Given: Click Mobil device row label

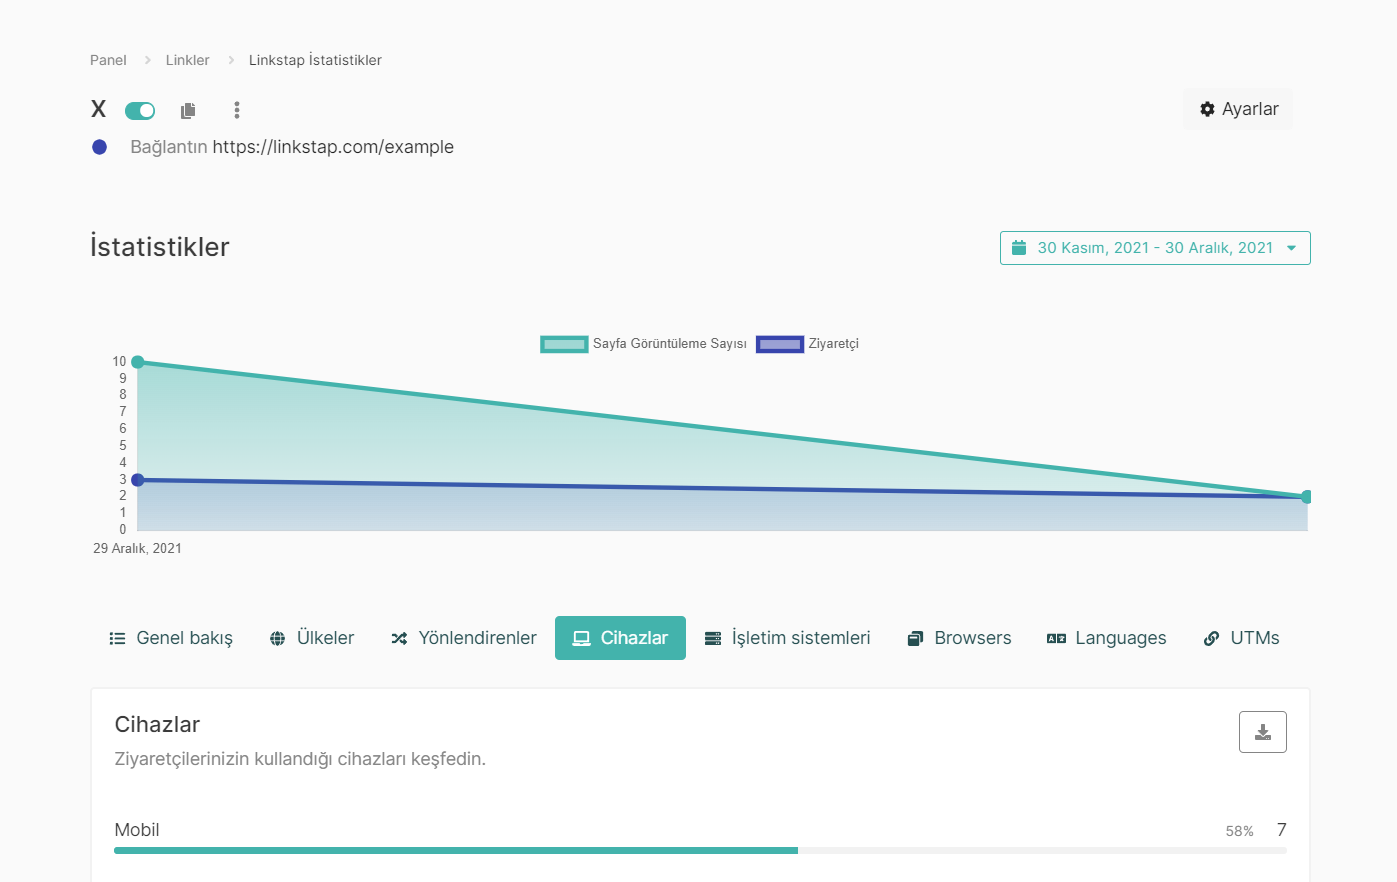Looking at the screenshot, I should [x=137, y=830].
